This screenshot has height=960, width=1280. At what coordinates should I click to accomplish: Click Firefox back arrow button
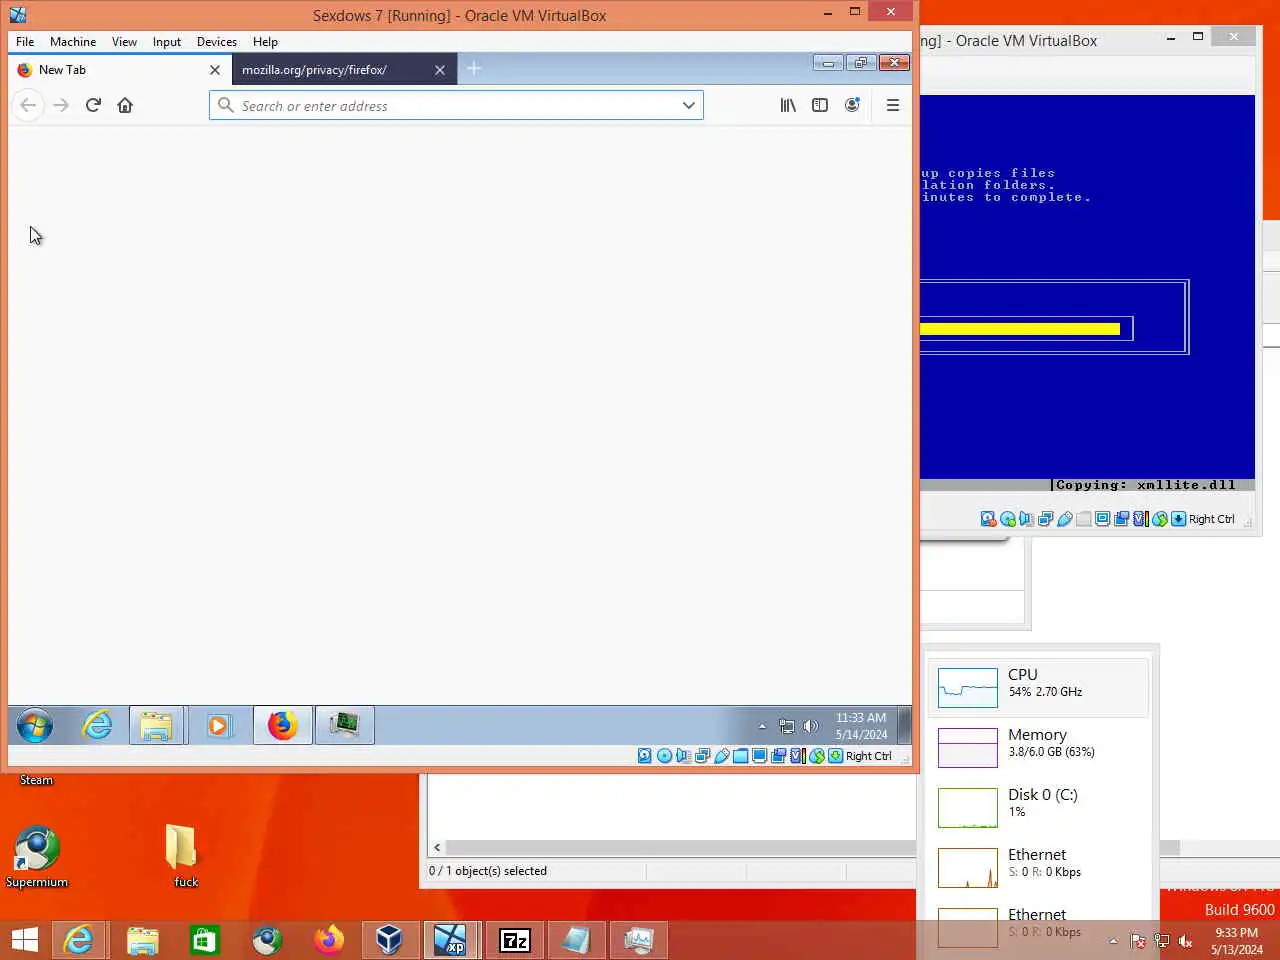tap(28, 105)
